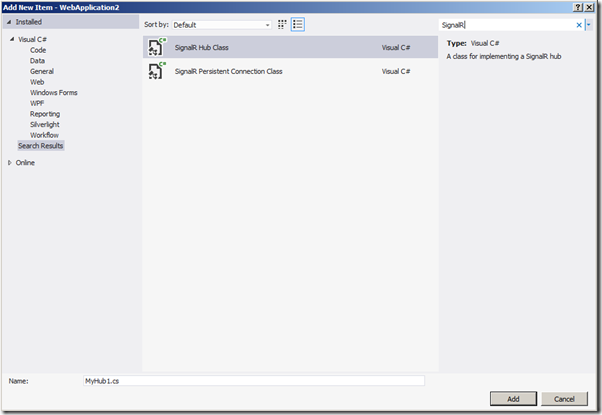Select the Visual C# node label

point(32,39)
